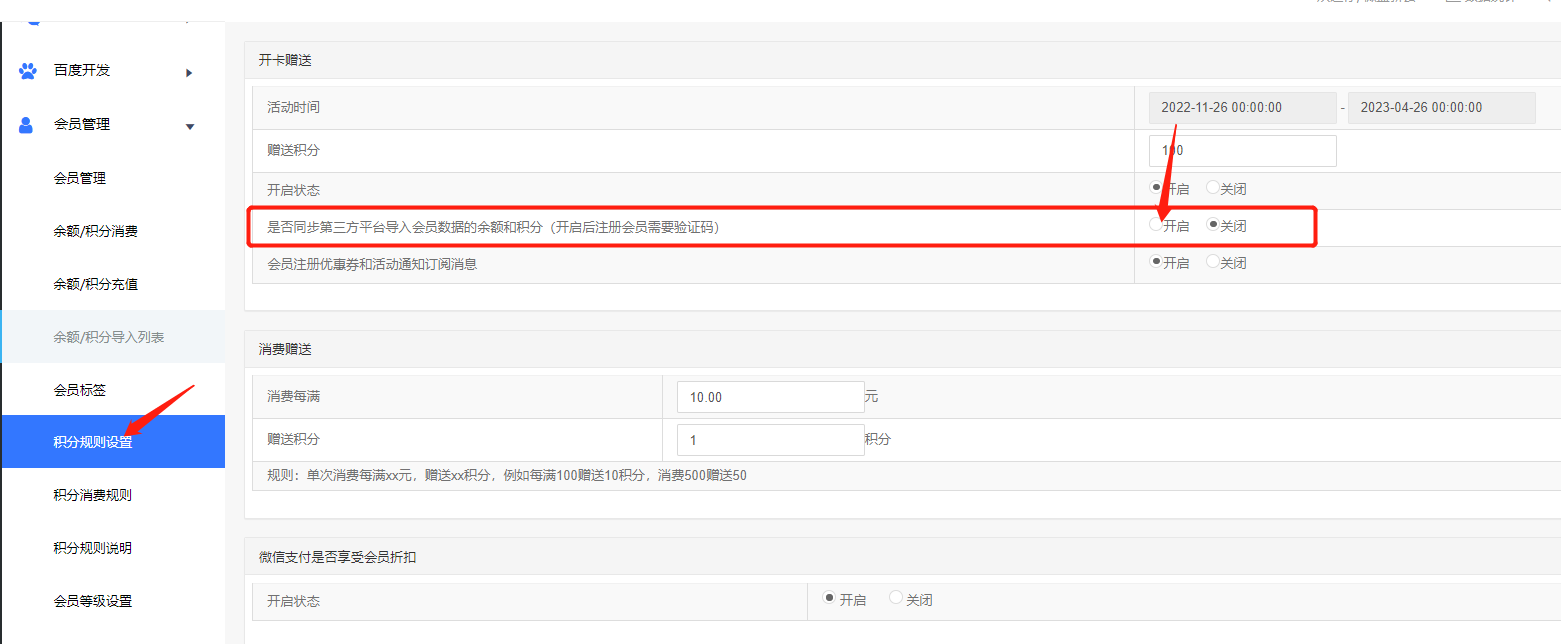Click the 开卡赠送 section header

pos(285,60)
